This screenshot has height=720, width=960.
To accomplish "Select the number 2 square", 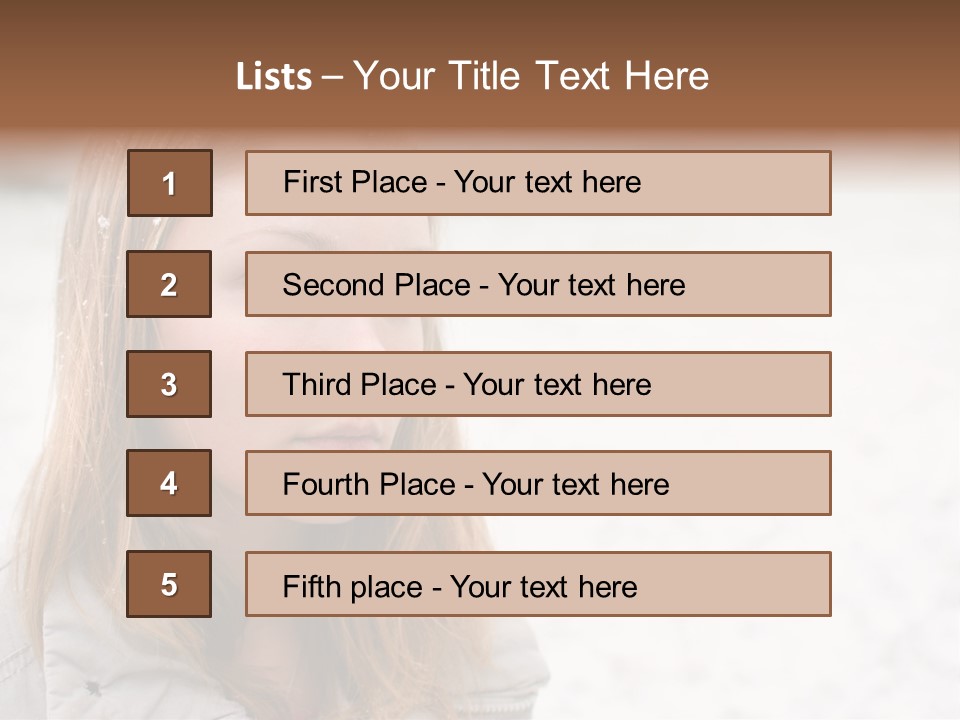I will (169, 284).
